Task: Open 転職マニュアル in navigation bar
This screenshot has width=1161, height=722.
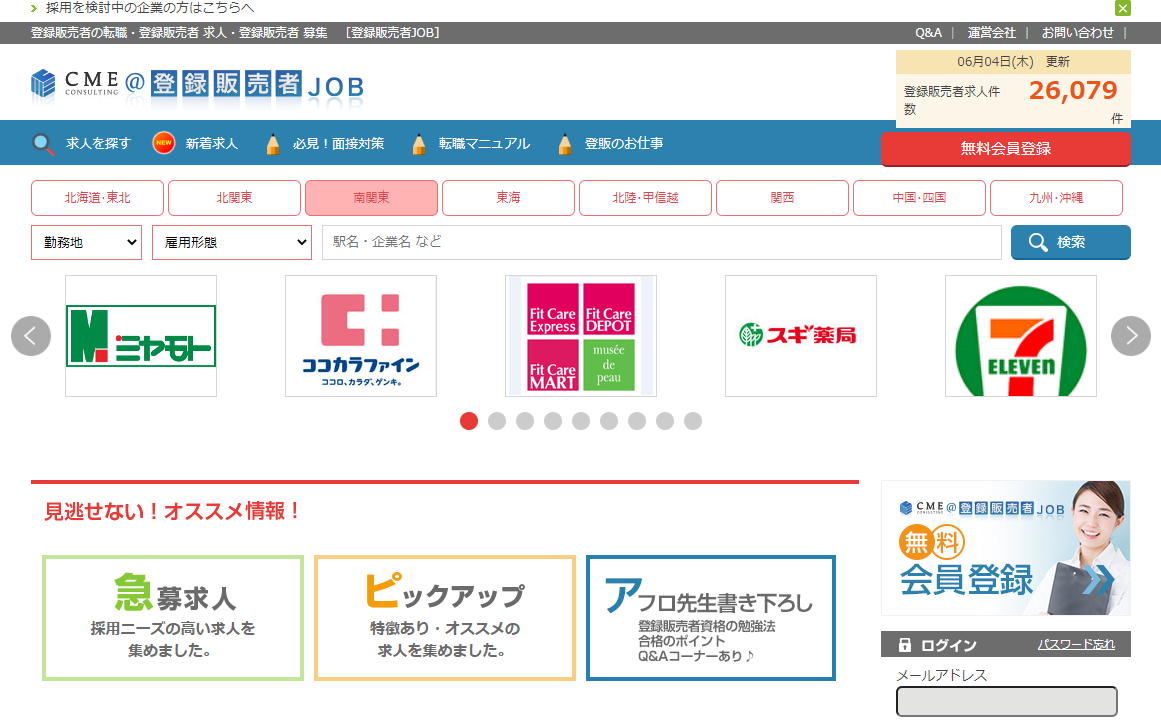Action: pos(484,144)
